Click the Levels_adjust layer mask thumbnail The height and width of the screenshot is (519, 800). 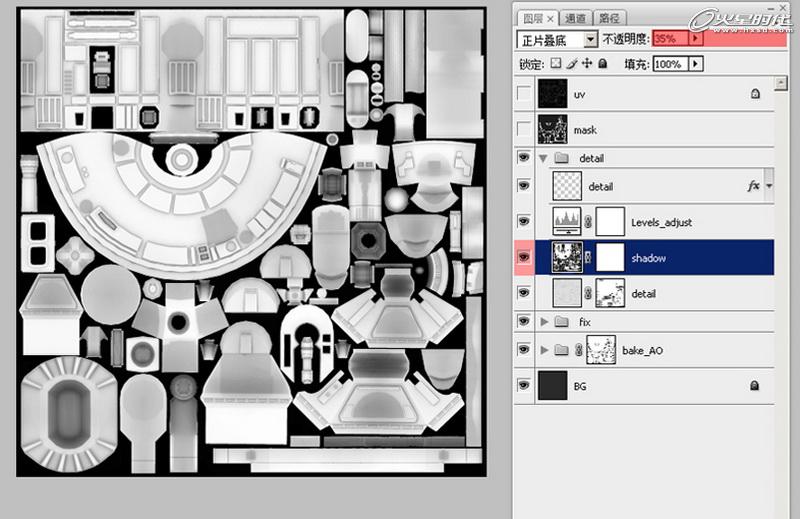point(610,221)
